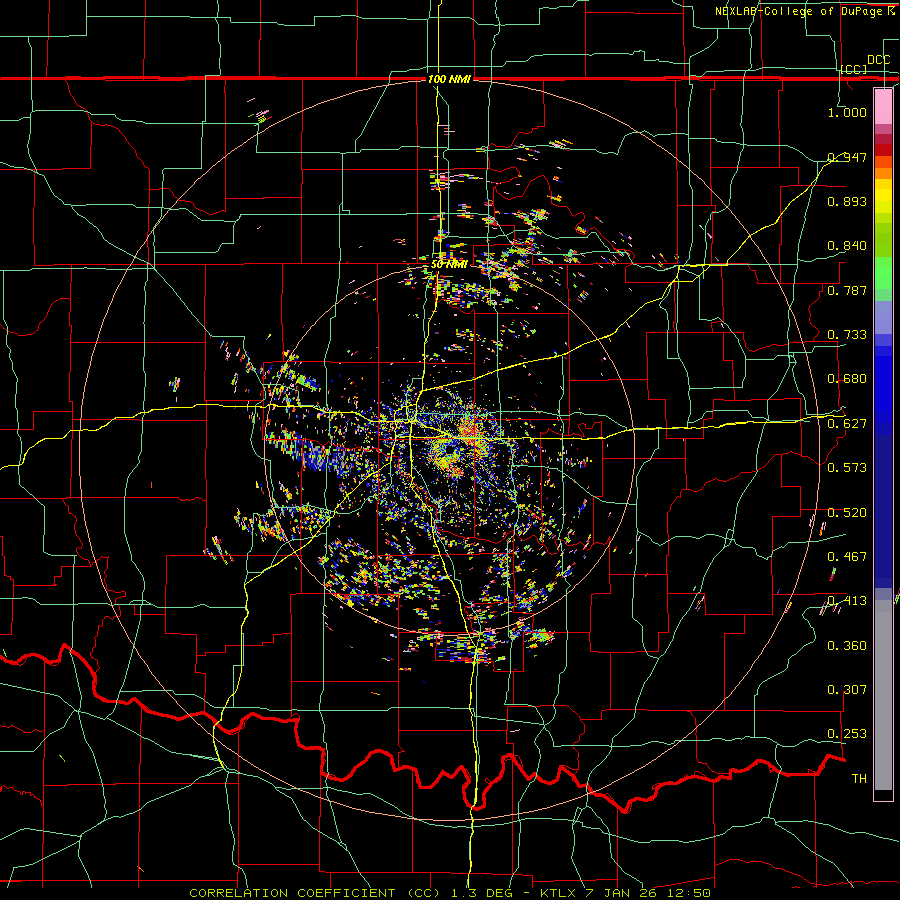This screenshot has width=900, height=900.
Task: Pick the red segment of color bar
Action: (x=883, y=150)
